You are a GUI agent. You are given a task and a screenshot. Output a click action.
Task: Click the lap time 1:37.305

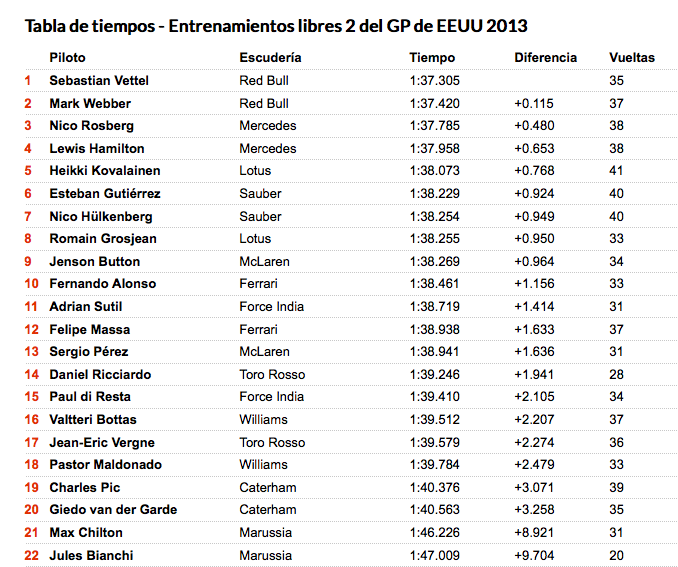435,80
